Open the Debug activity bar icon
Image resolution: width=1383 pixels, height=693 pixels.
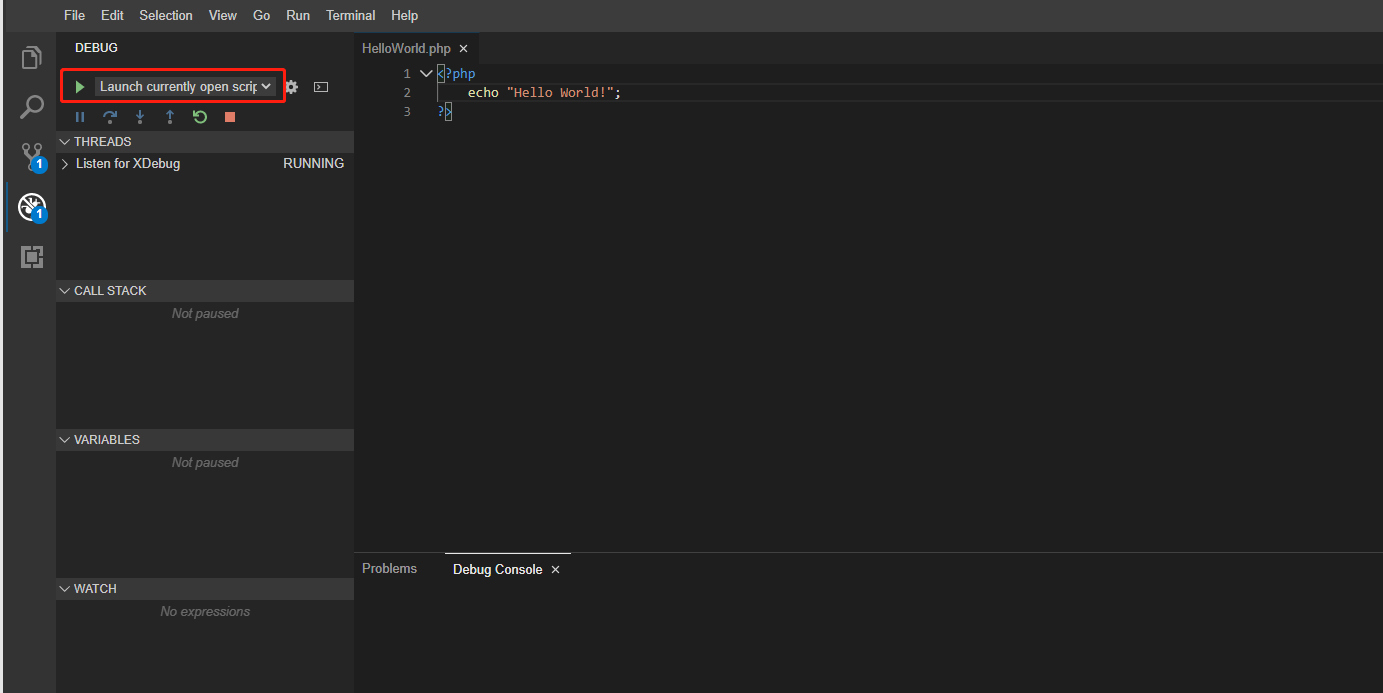pos(32,207)
